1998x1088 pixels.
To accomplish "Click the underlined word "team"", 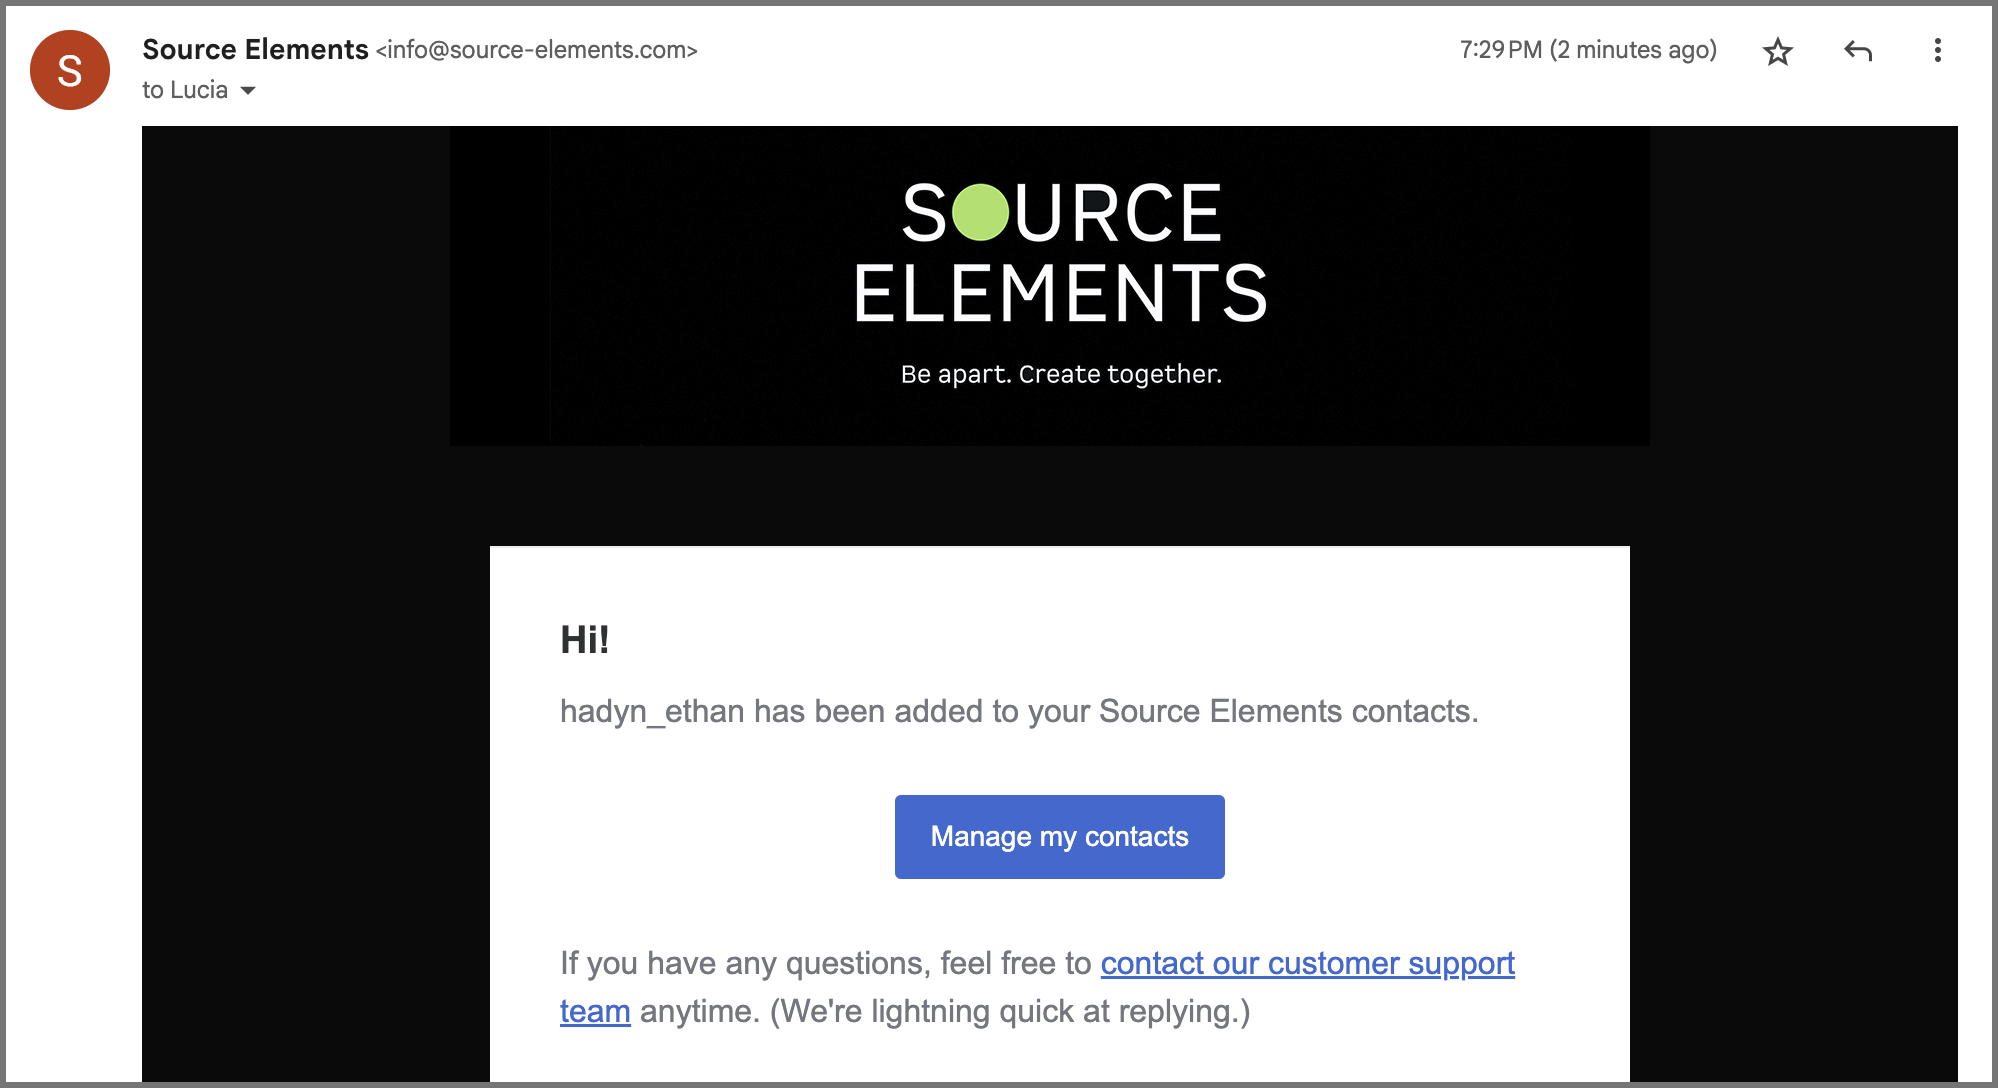I will (595, 1012).
